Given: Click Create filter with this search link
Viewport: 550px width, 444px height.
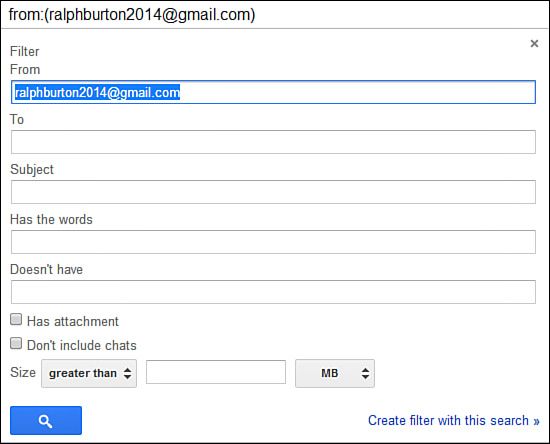Looking at the screenshot, I should click(x=454, y=421).
